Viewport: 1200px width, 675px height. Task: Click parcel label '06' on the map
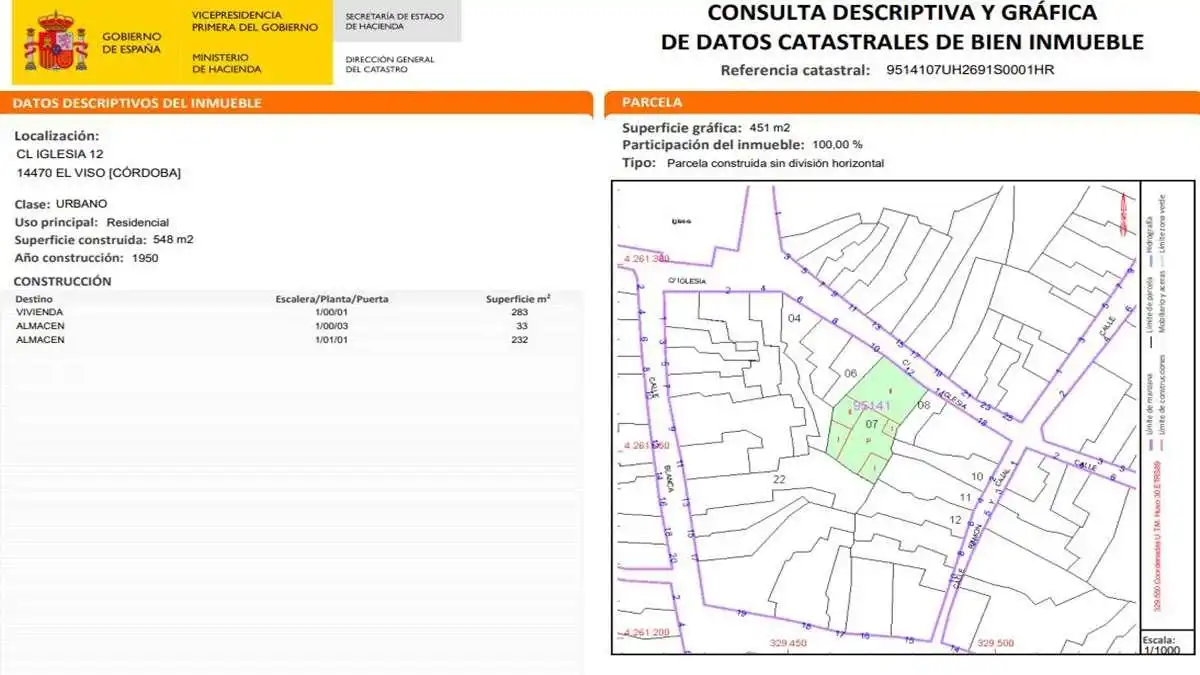pyautogui.click(x=851, y=373)
